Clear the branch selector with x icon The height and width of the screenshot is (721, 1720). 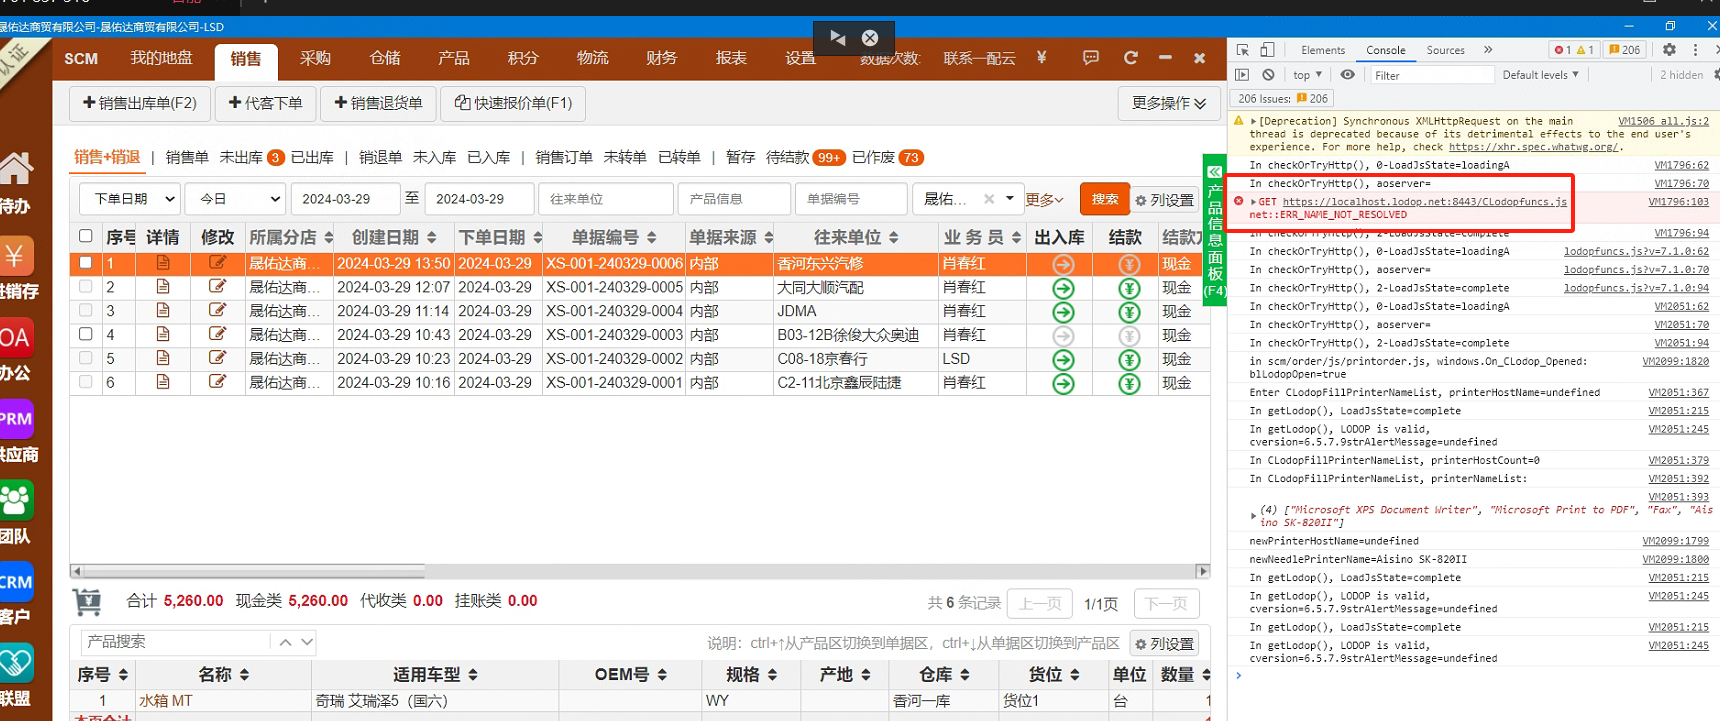989,199
